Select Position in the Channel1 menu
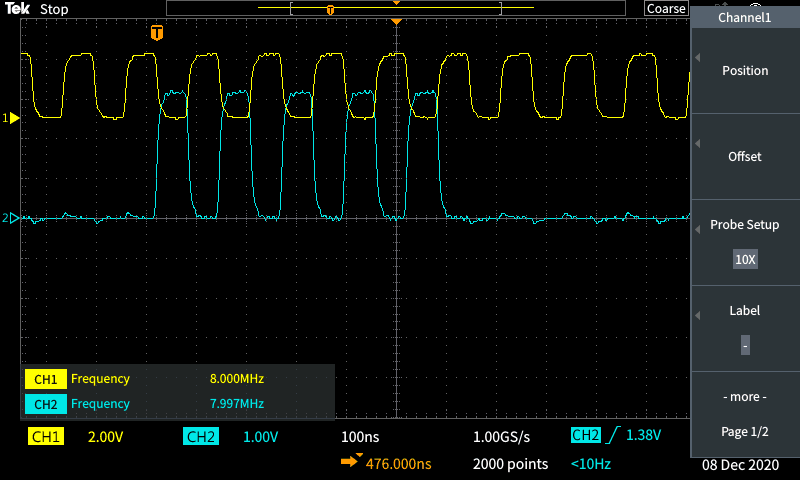 [745, 71]
